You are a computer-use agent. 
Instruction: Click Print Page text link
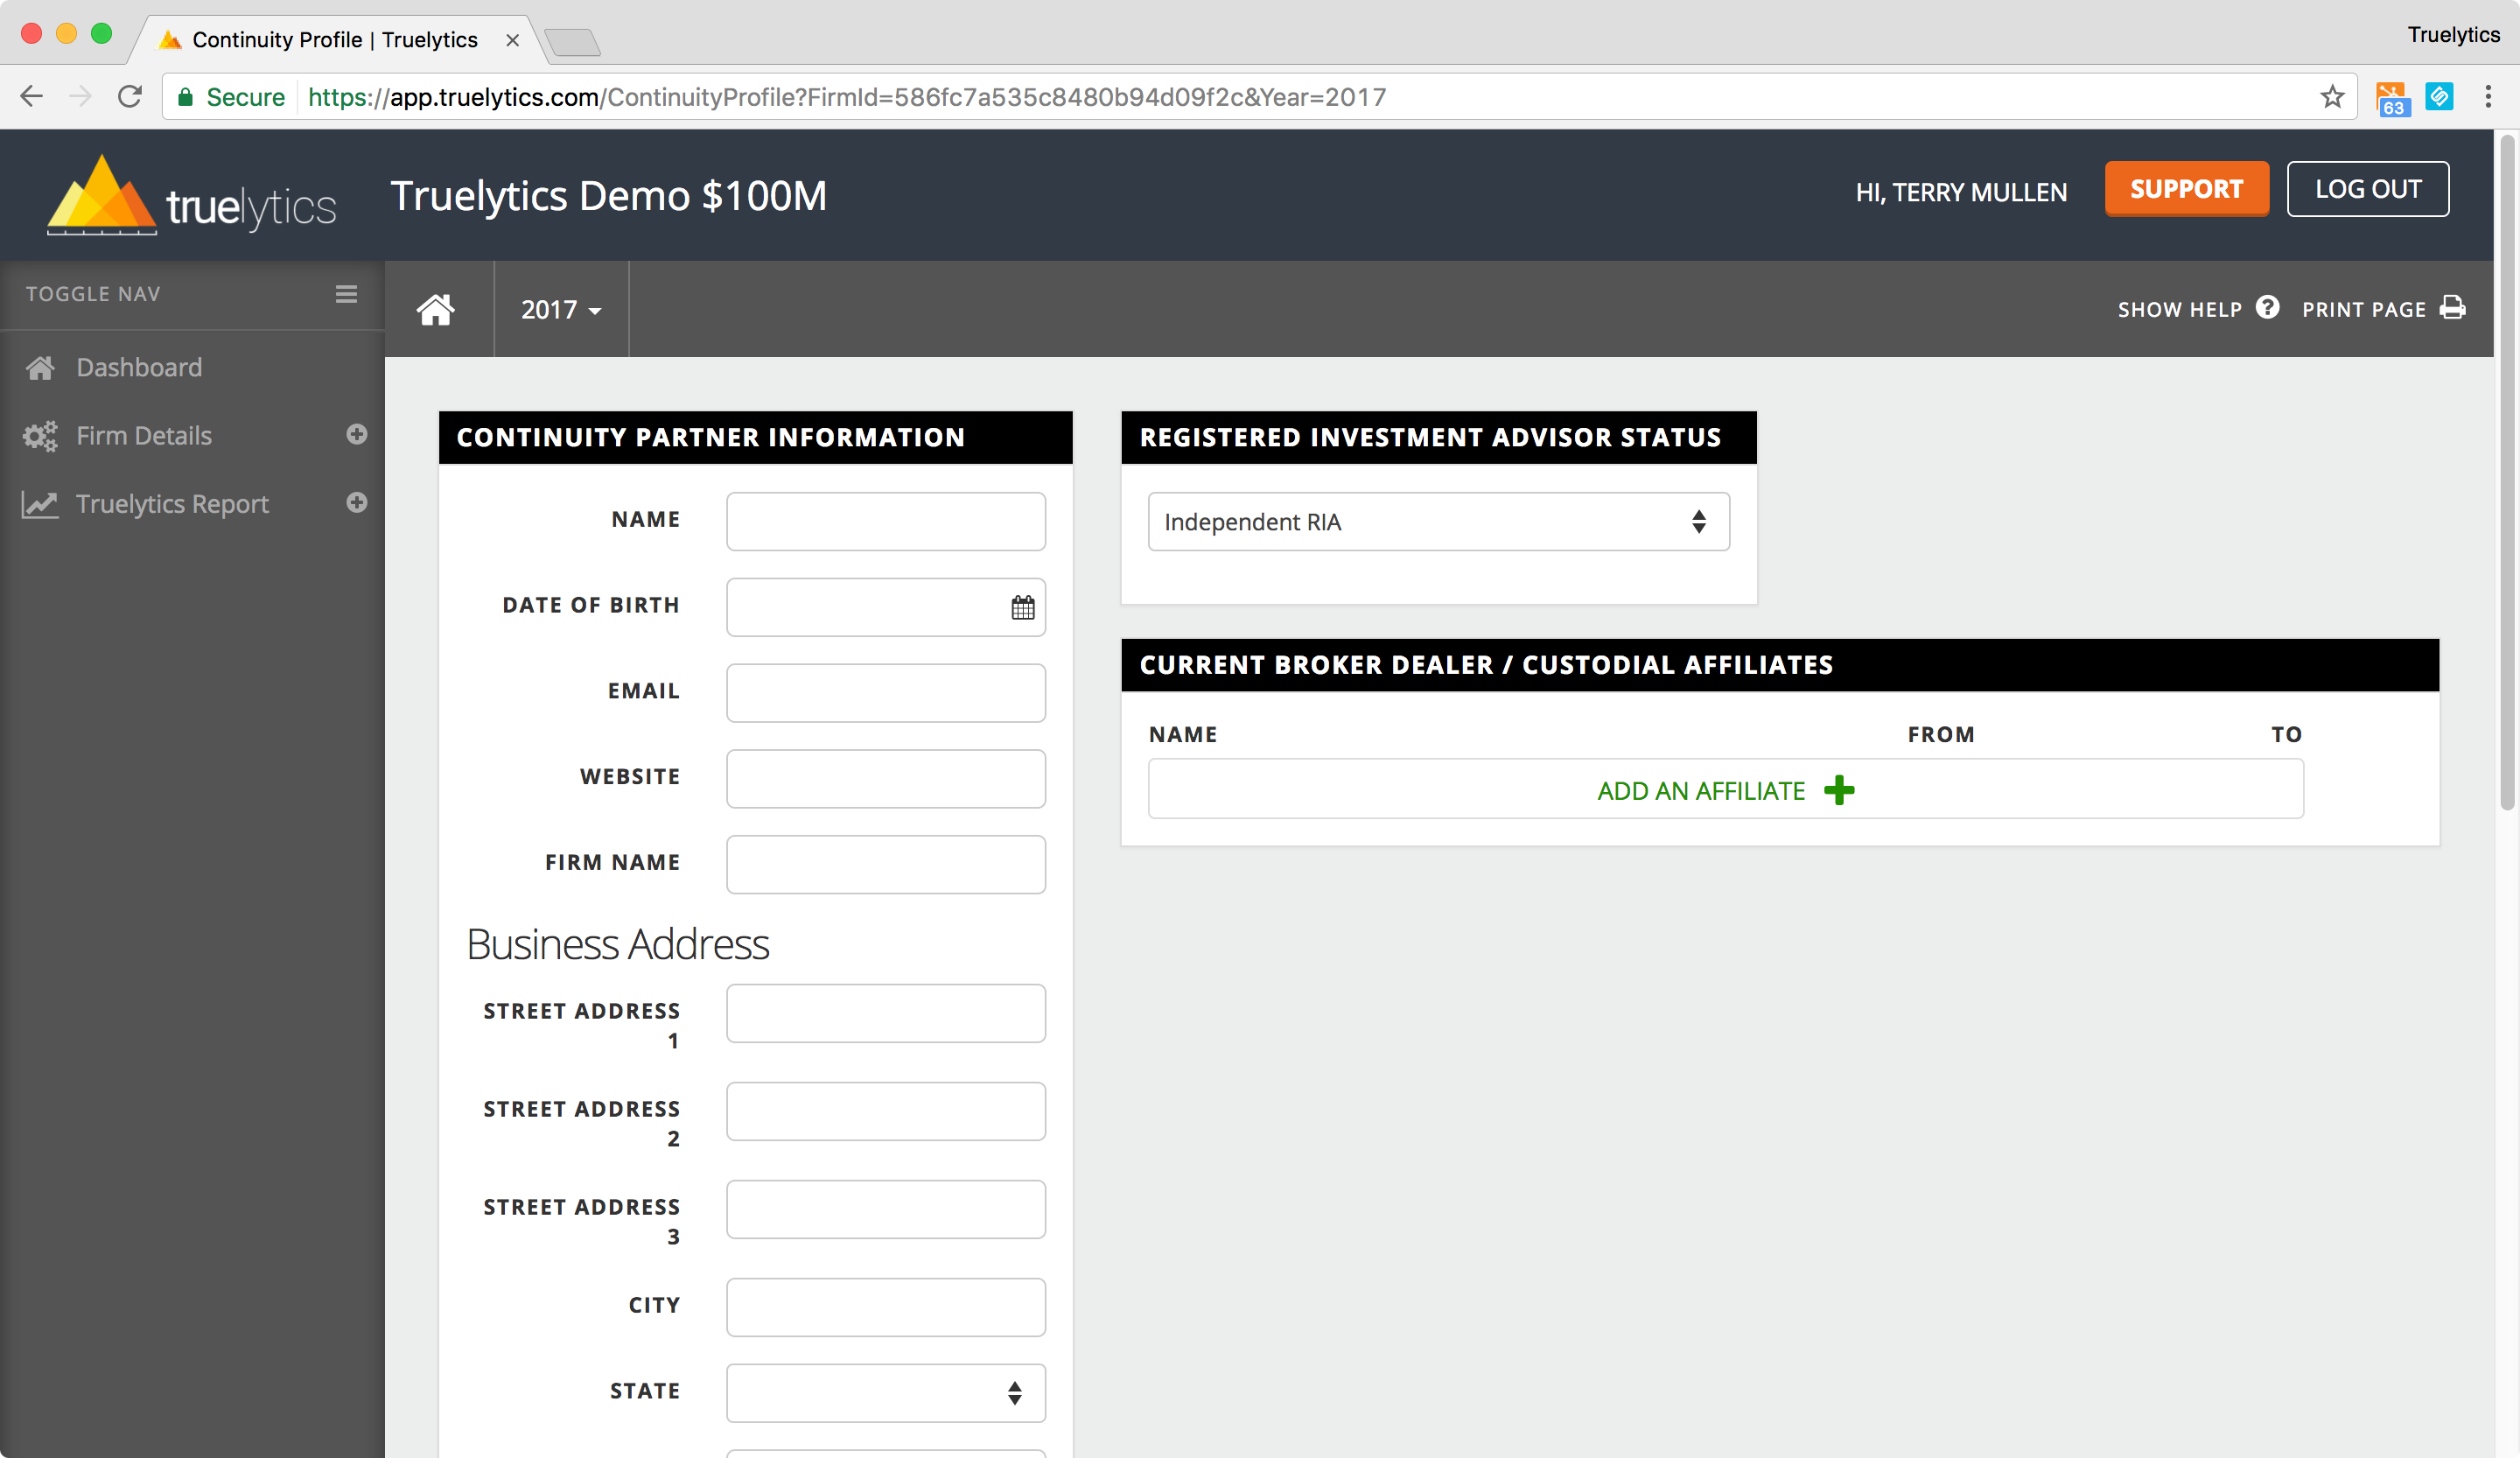2363,309
